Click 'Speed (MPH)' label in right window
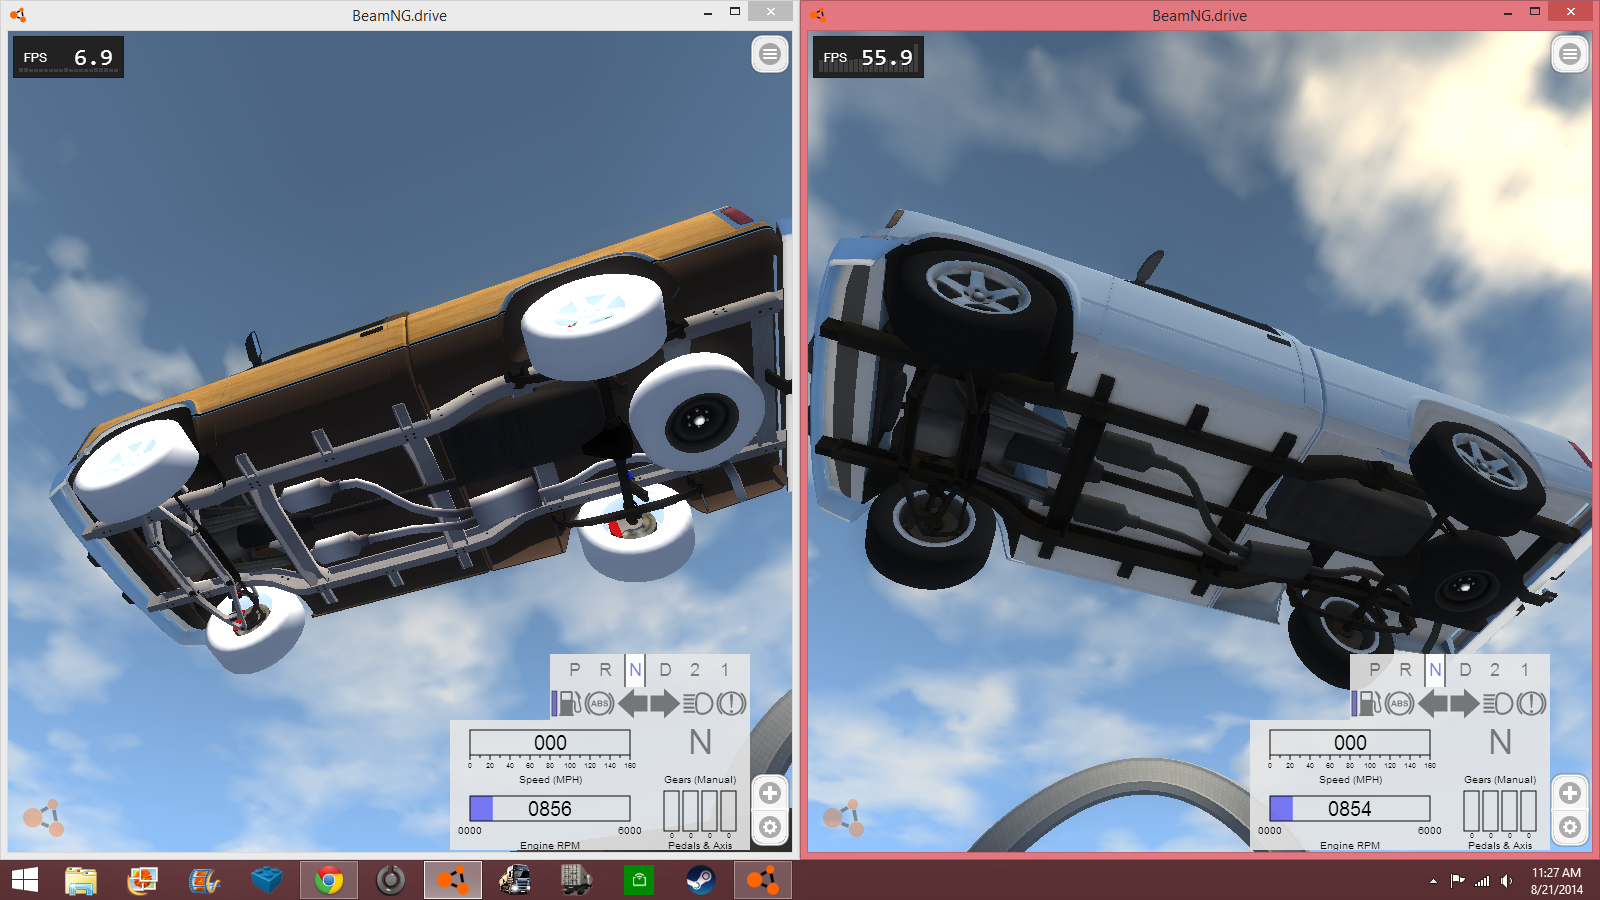The height and width of the screenshot is (900, 1600). point(1350,780)
